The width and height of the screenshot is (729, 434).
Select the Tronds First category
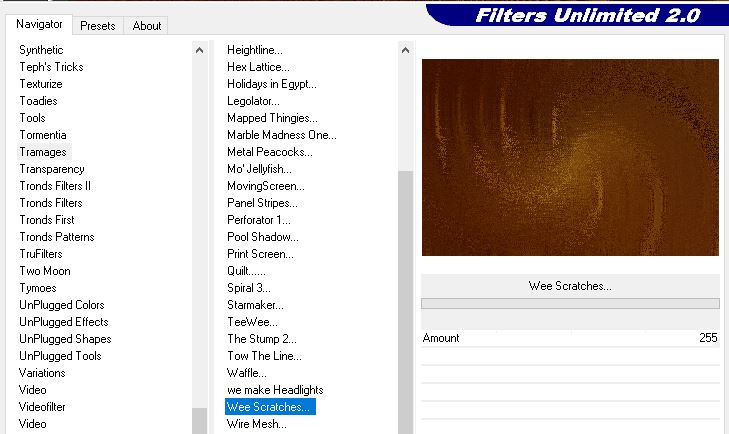click(46, 220)
